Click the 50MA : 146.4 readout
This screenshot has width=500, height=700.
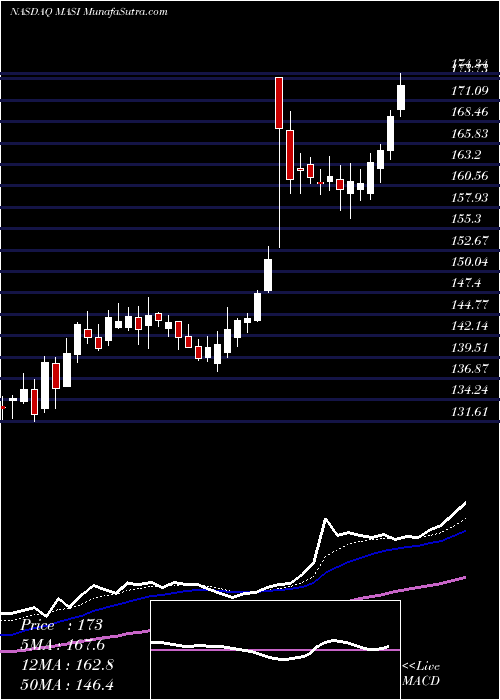click(x=67, y=684)
